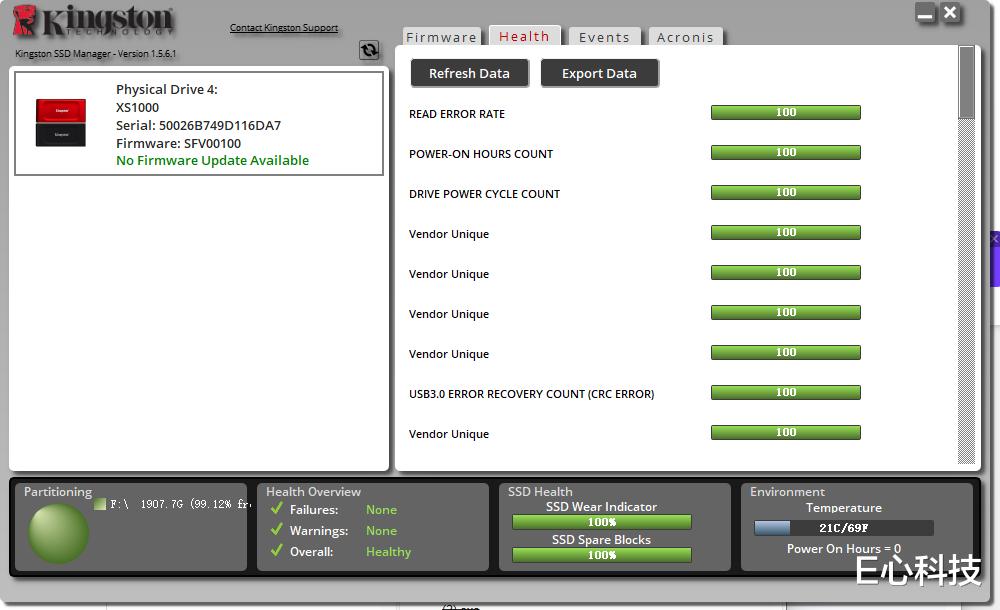Switch to the Acronis tab

(685, 37)
